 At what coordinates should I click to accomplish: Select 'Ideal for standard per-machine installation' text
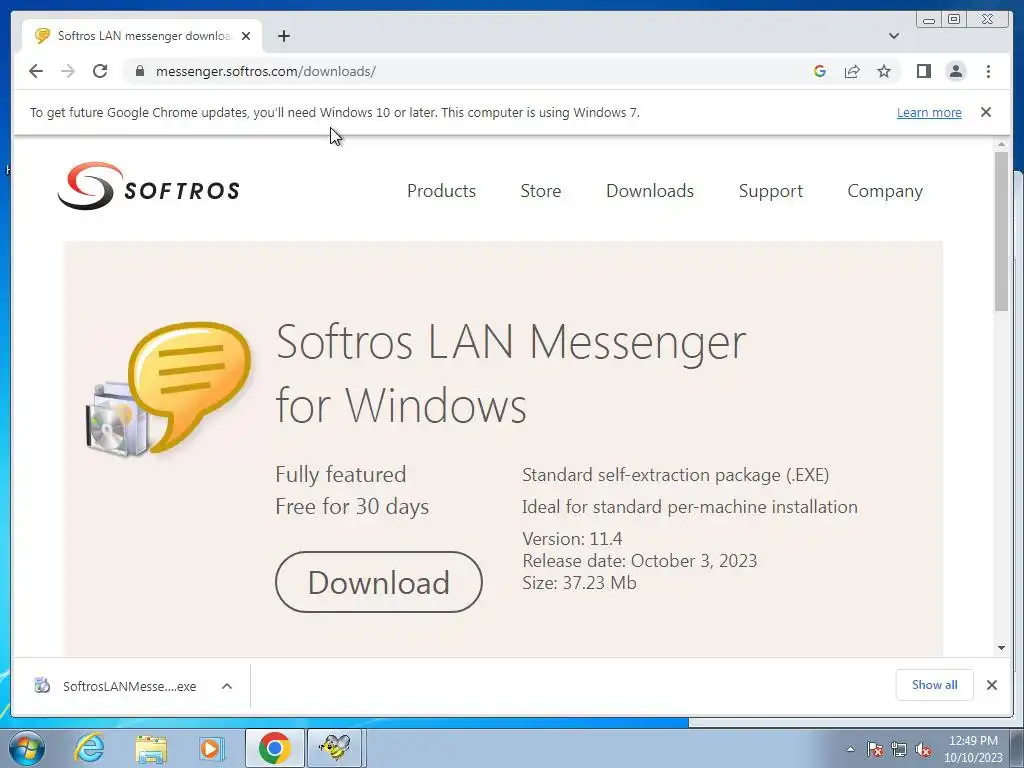690,507
